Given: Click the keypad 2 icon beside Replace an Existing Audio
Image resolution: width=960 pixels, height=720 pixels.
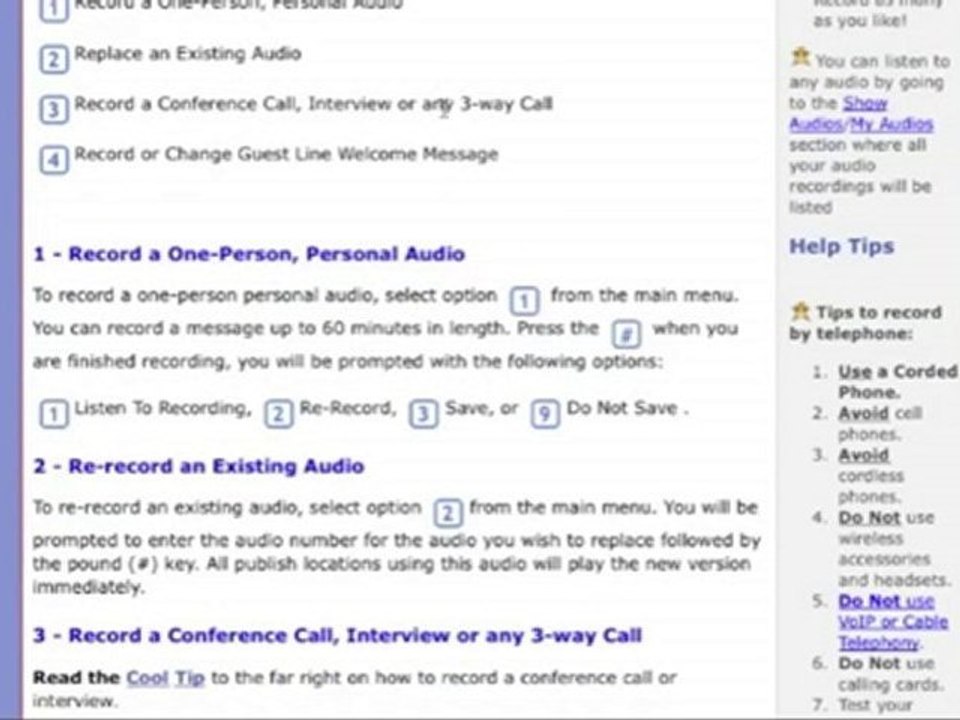Looking at the screenshot, I should (x=54, y=60).
